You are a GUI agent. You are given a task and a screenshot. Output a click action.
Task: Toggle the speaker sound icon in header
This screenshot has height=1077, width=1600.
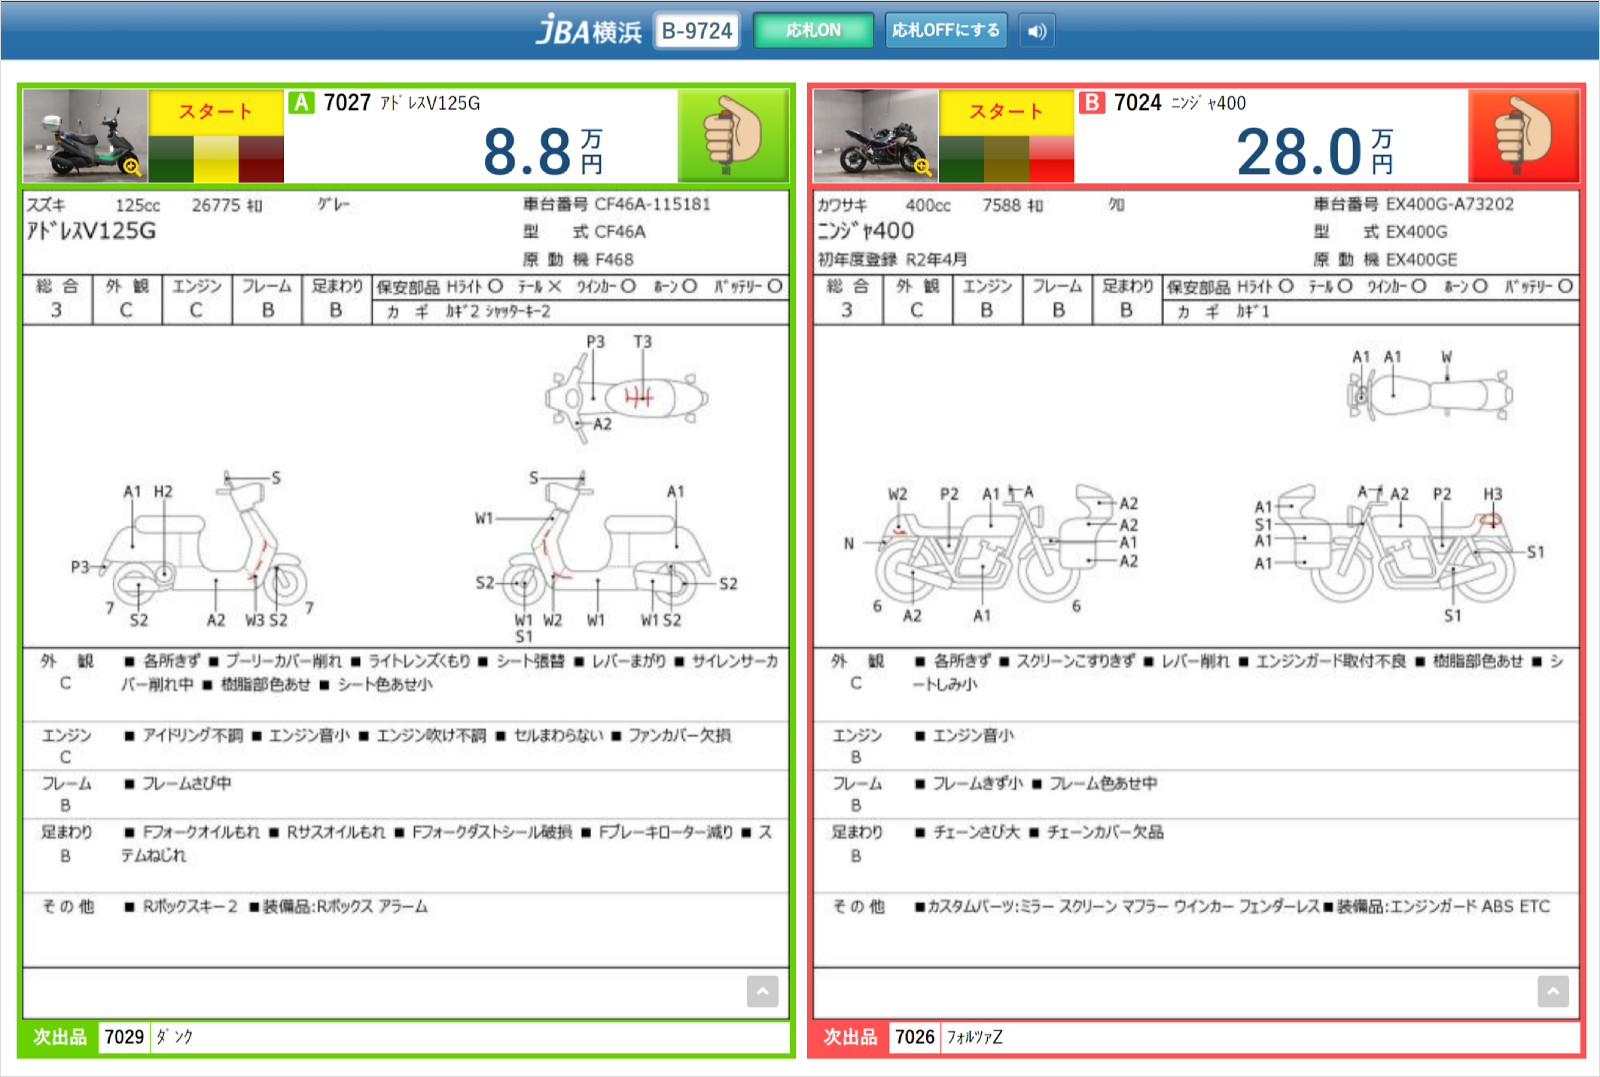1037,31
